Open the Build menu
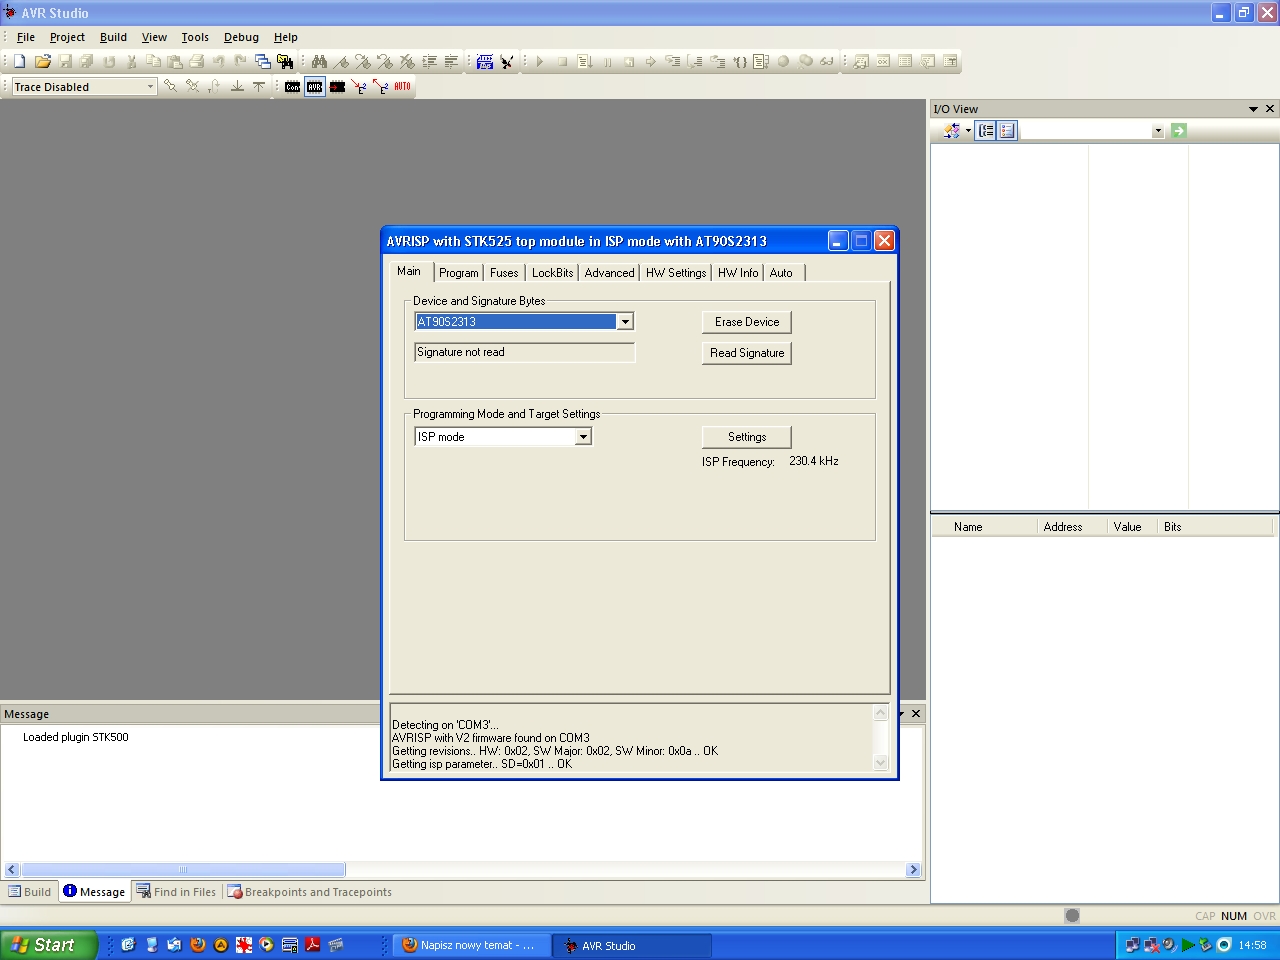This screenshot has width=1280, height=960. 113,37
